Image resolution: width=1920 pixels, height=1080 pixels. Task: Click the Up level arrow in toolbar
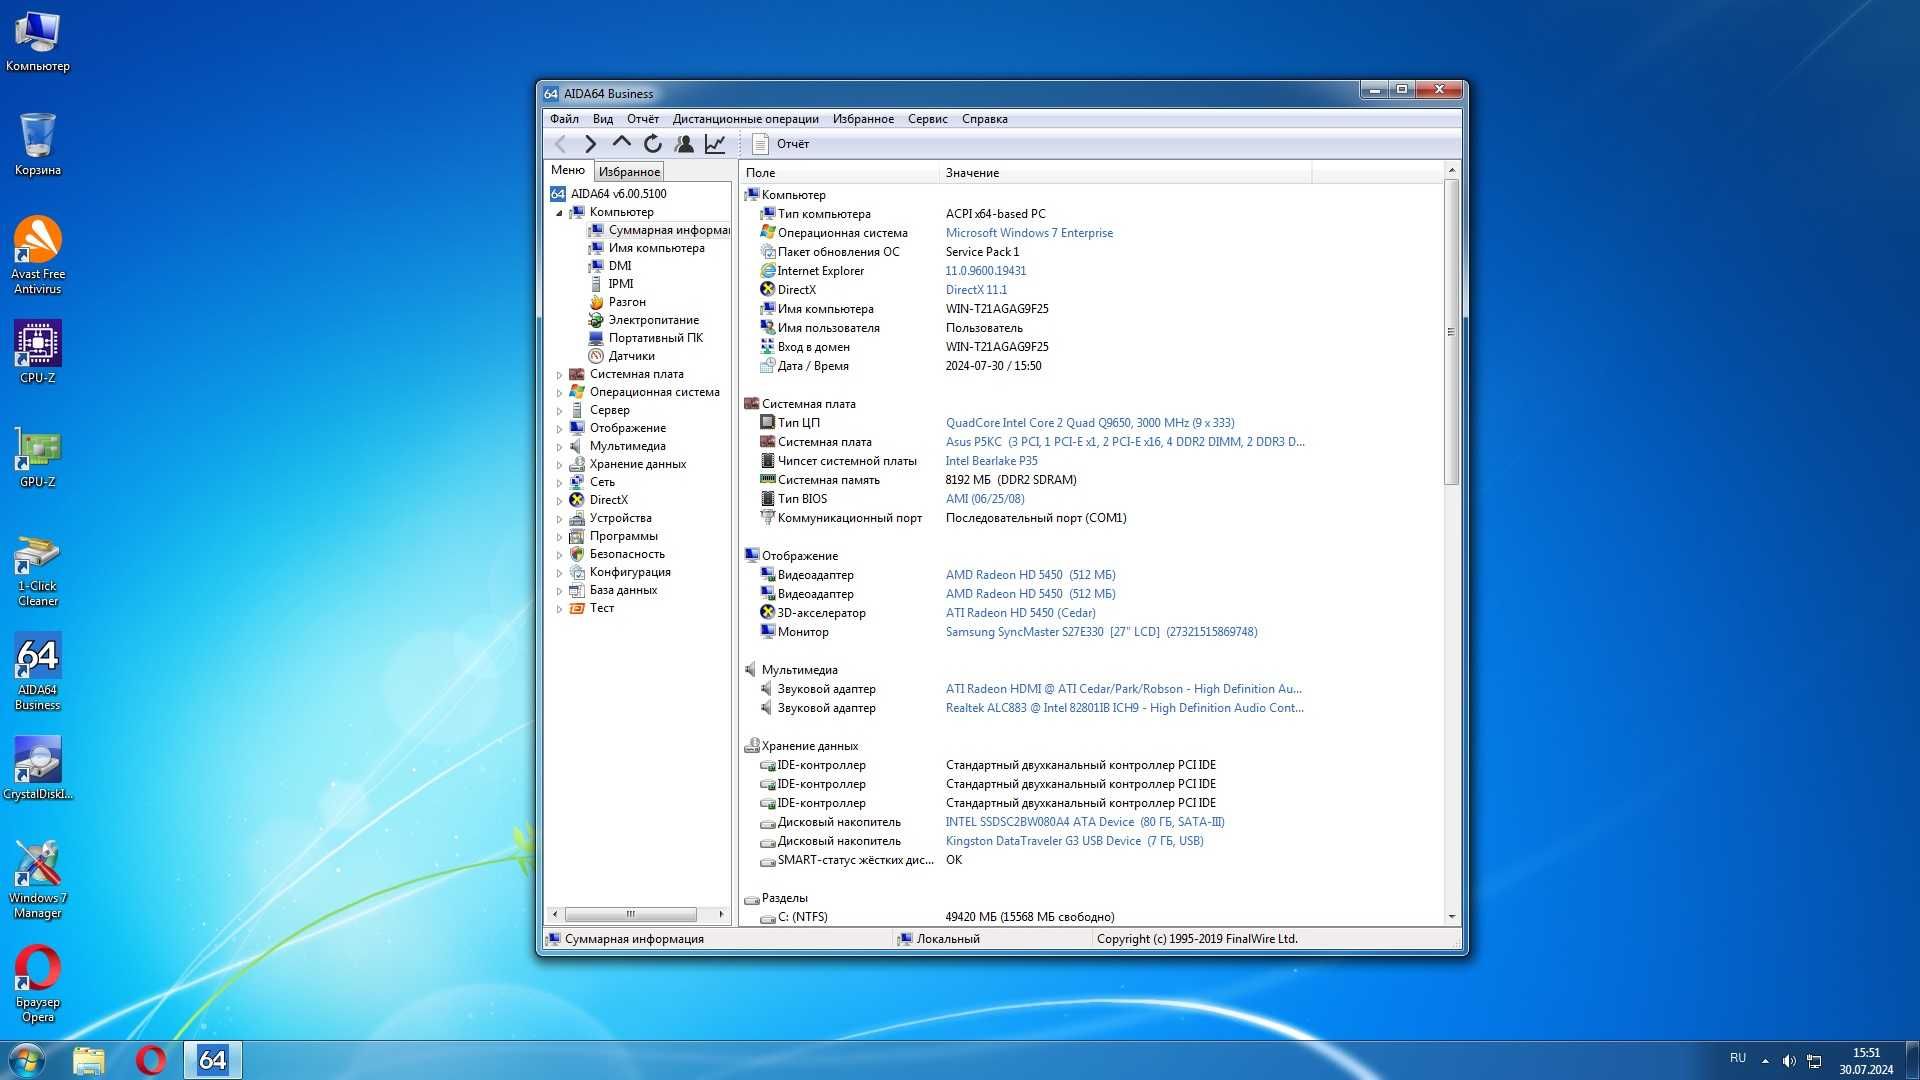pyautogui.click(x=621, y=144)
